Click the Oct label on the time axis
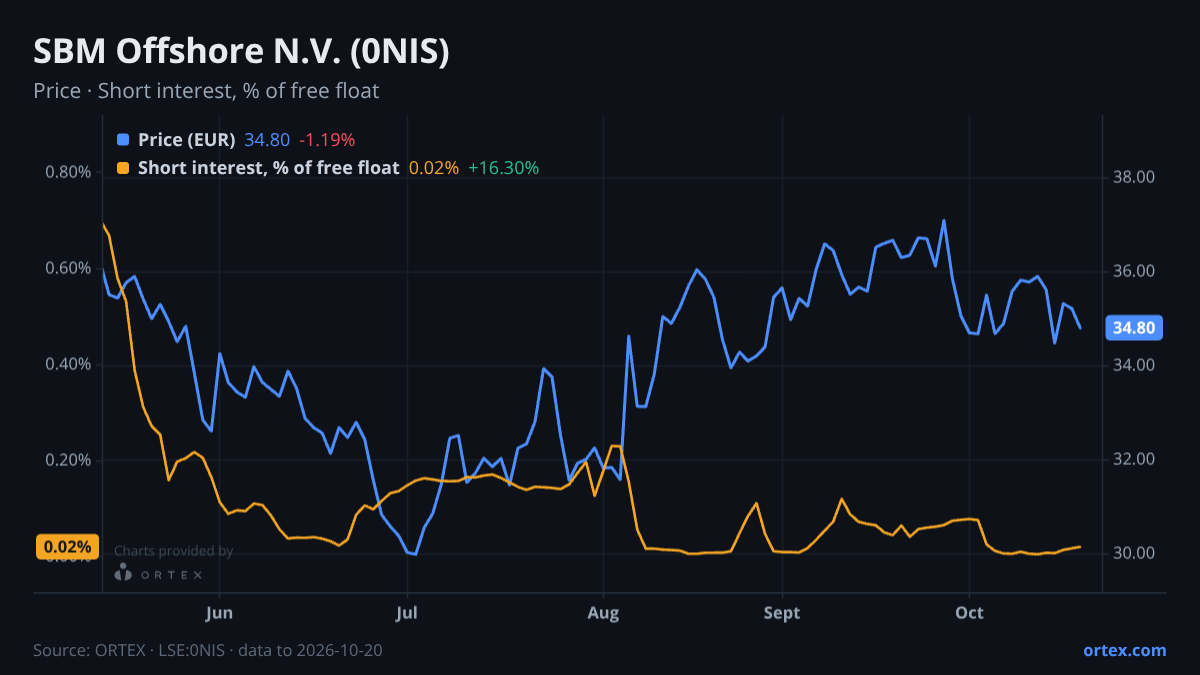 coord(969,613)
